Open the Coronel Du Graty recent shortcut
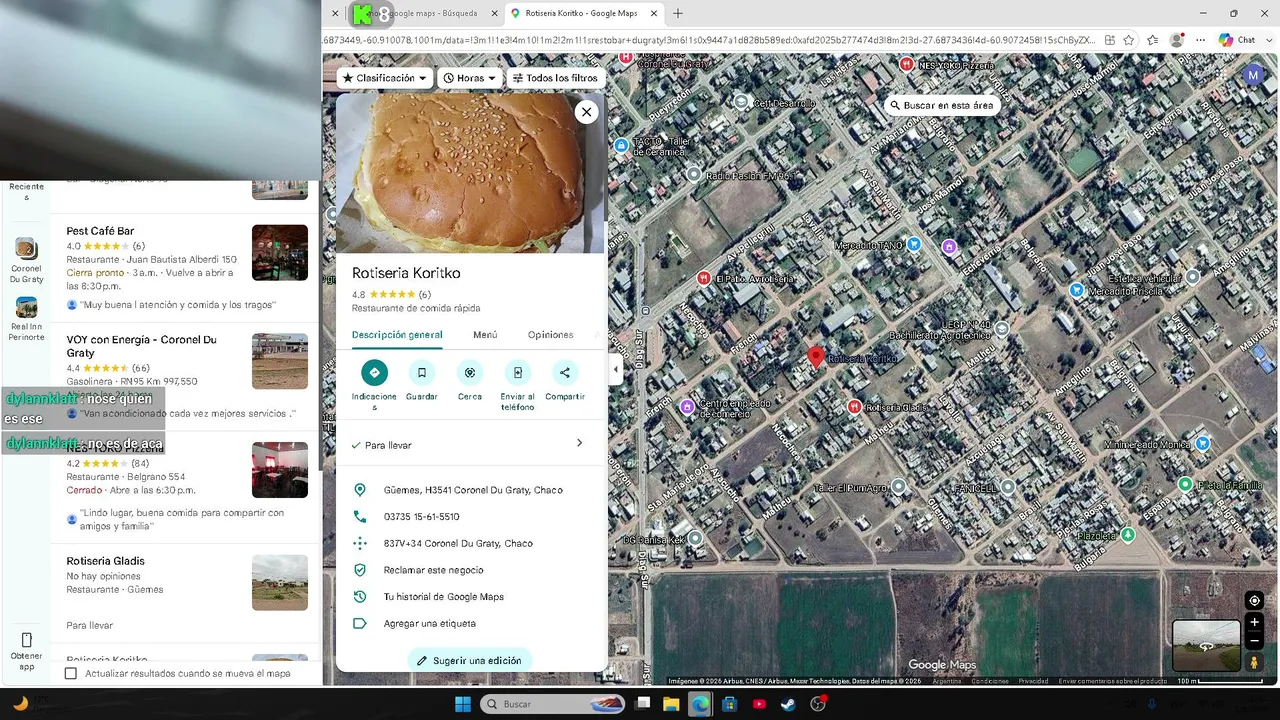Viewport: 1280px width, 720px height. [27, 260]
